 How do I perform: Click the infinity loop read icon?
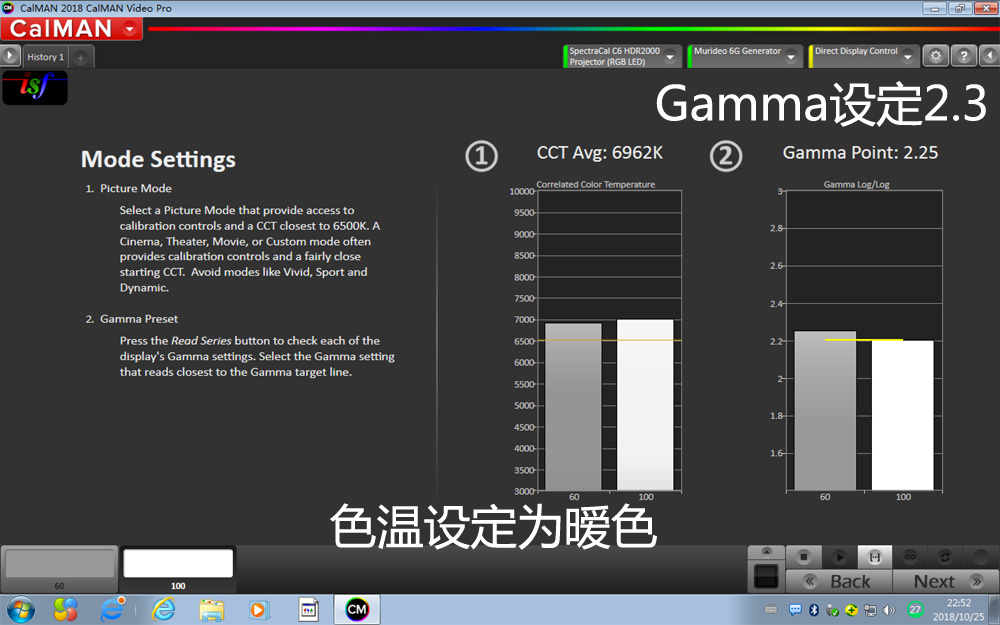click(910, 556)
